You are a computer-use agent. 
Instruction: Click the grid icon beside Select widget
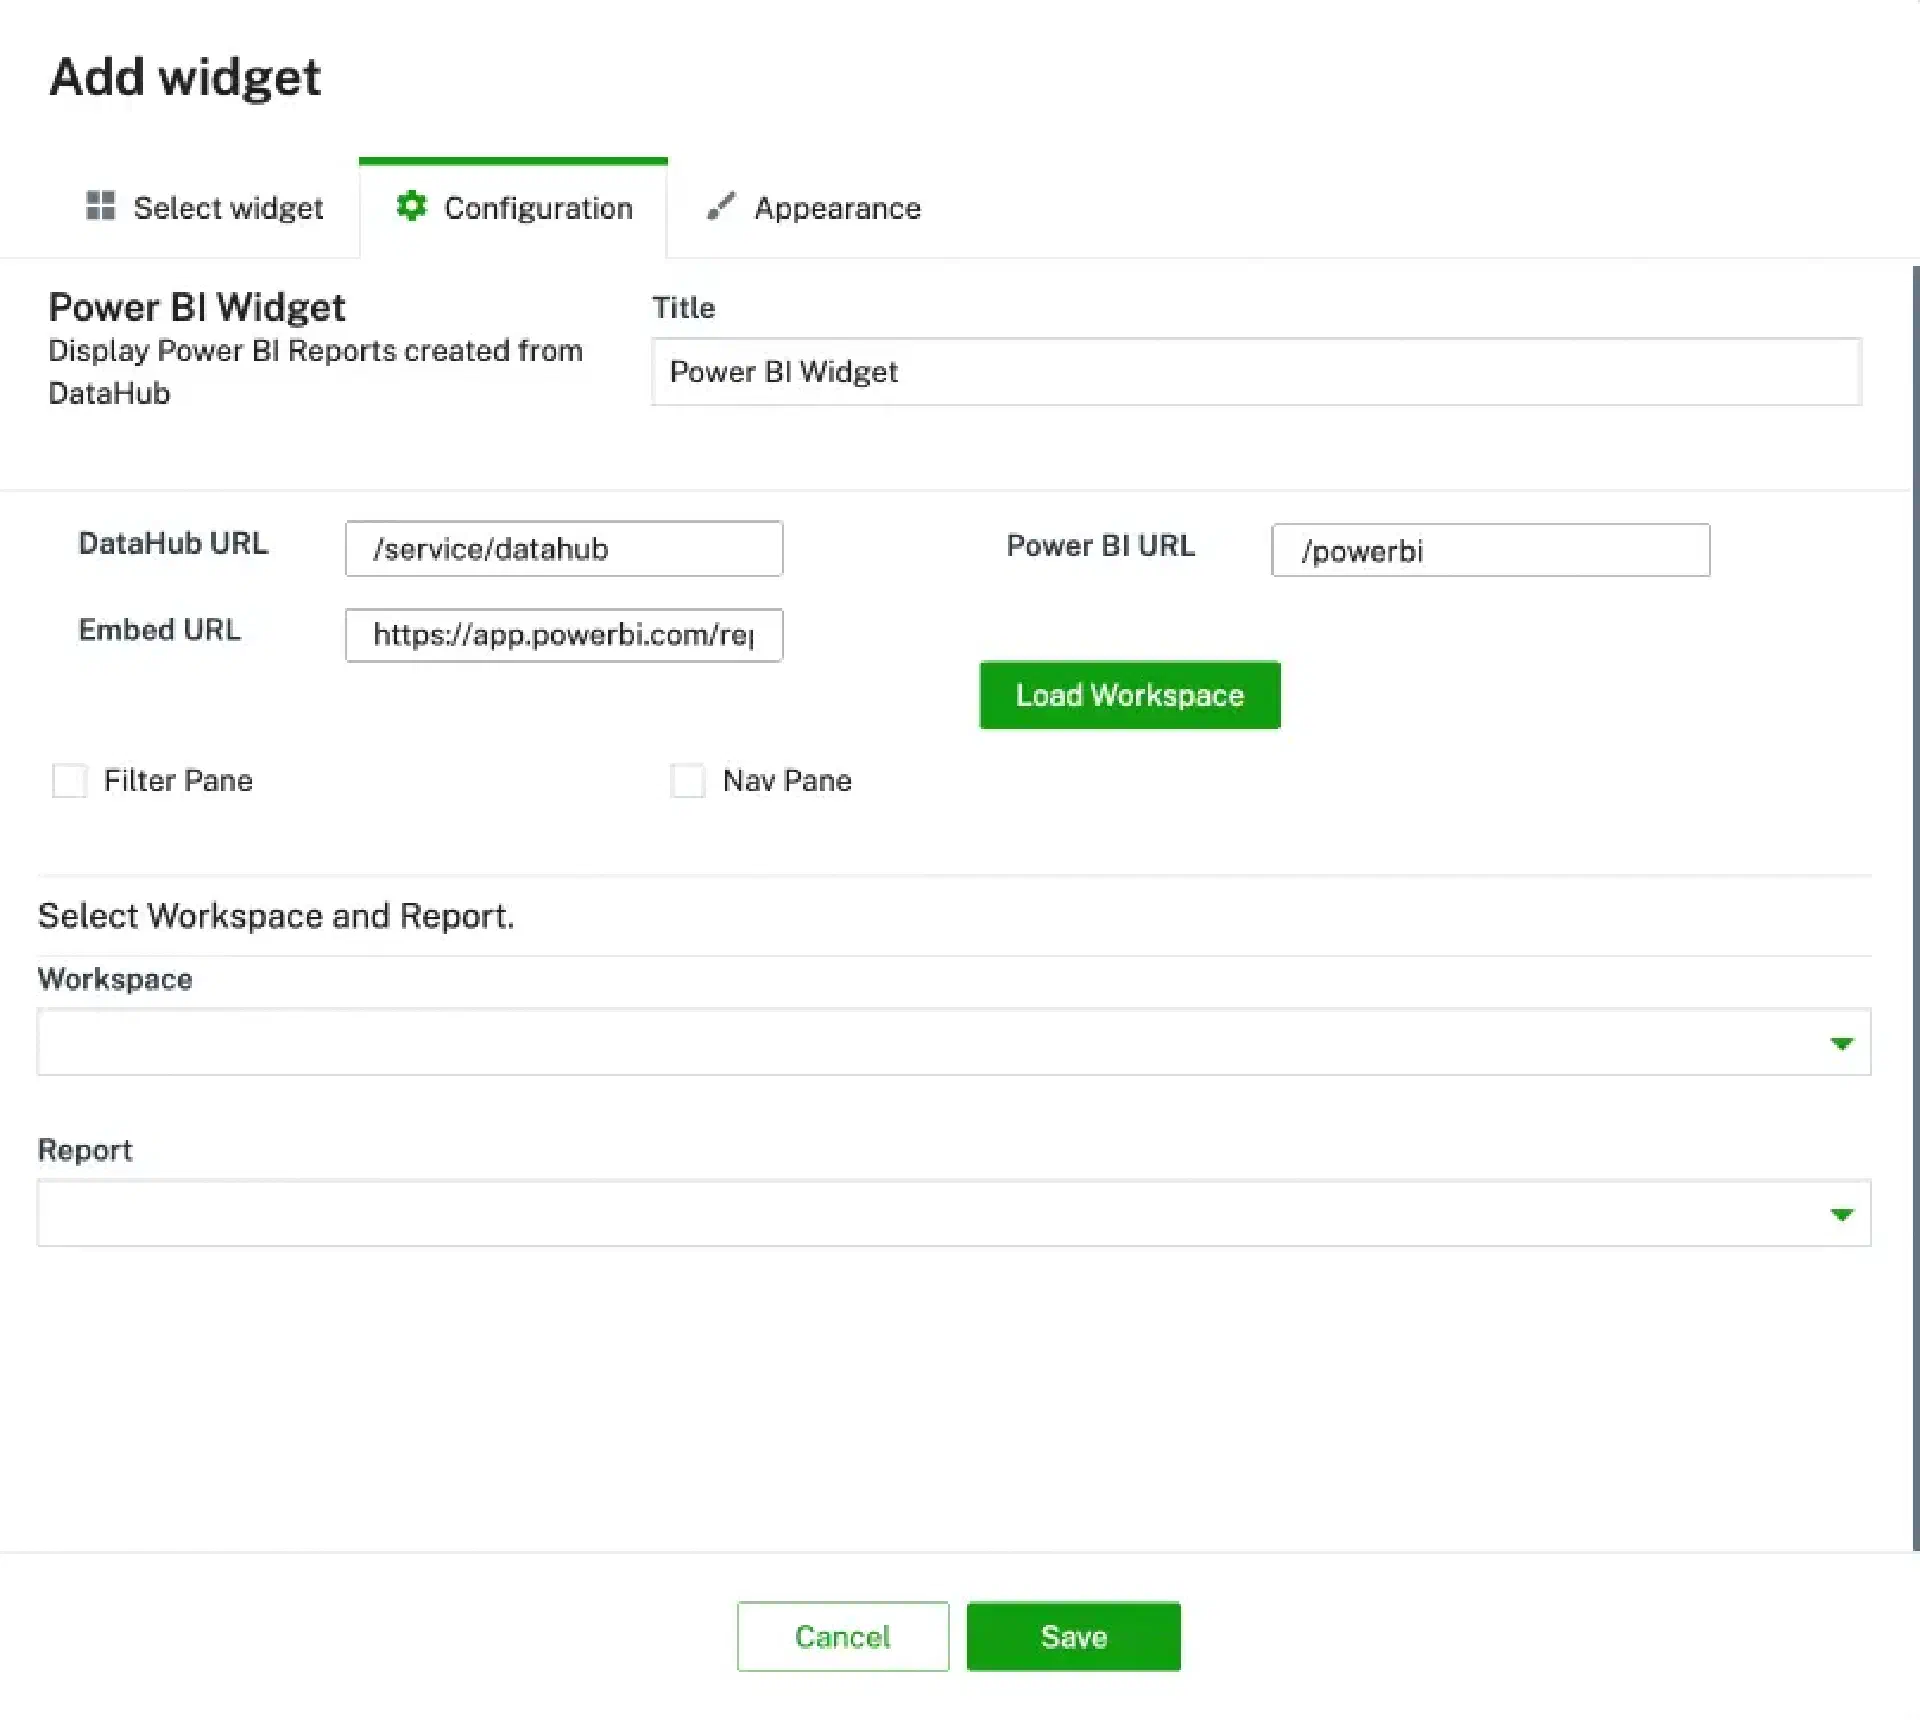point(100,205)
